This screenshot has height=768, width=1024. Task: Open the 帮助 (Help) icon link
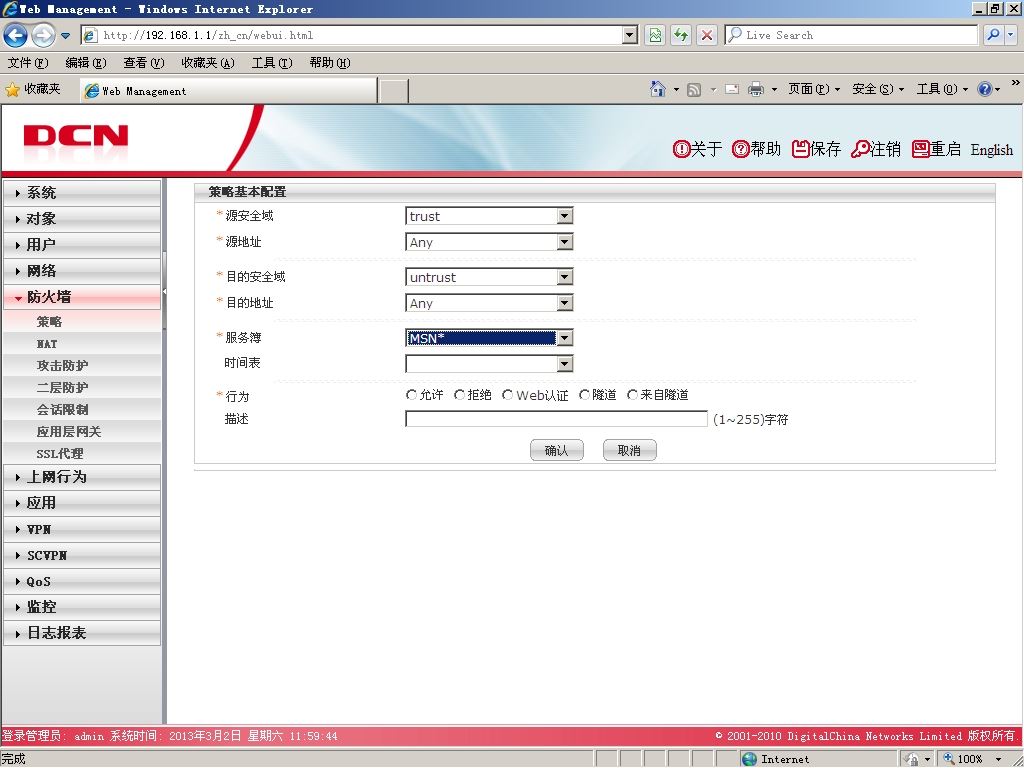(x=756, y=150)
